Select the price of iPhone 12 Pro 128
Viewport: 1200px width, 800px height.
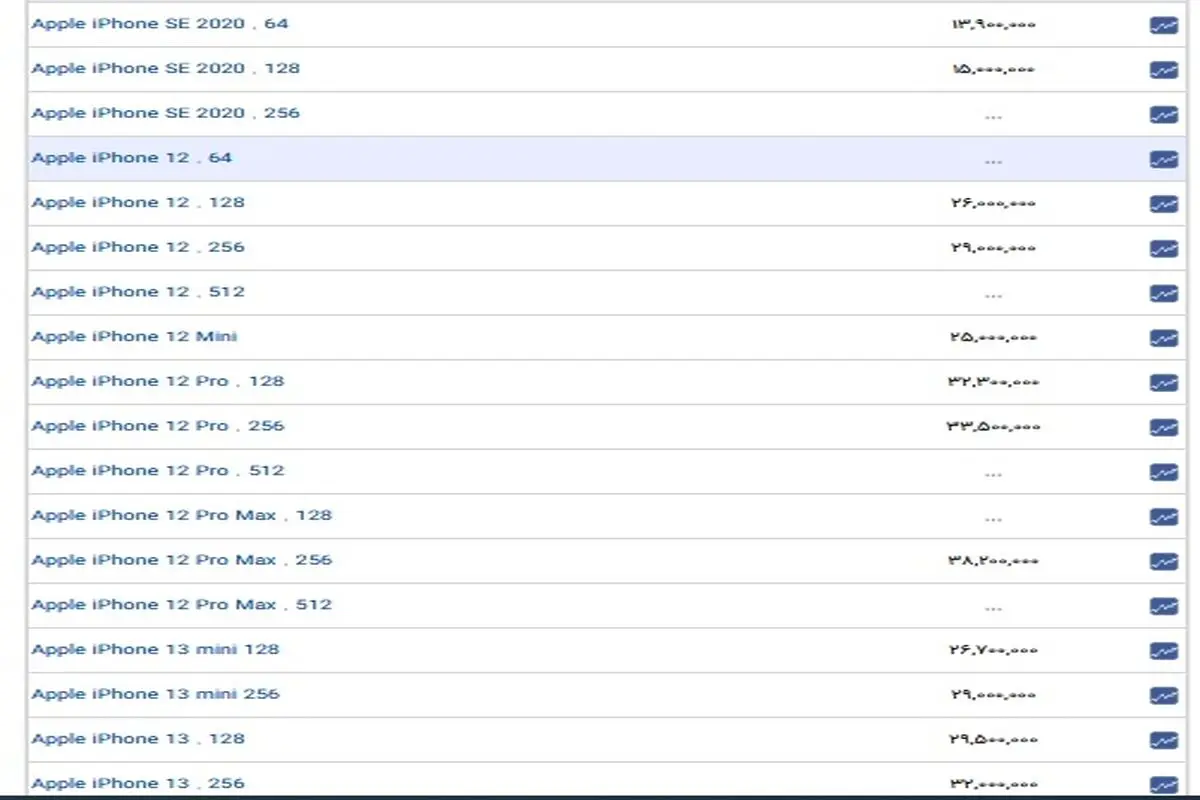click(995, 382)
